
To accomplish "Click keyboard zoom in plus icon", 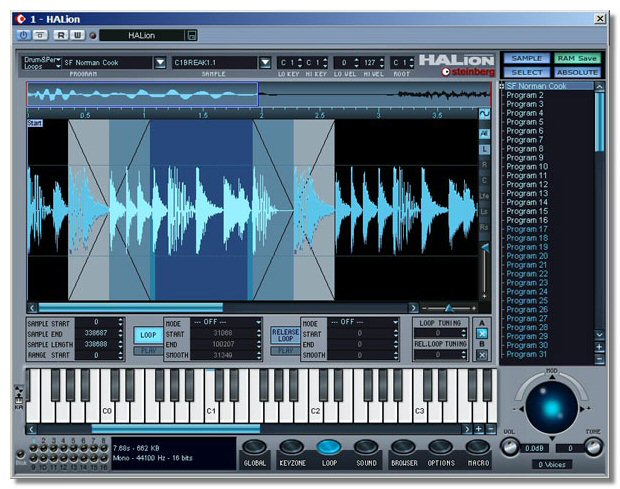I will 479,429.
